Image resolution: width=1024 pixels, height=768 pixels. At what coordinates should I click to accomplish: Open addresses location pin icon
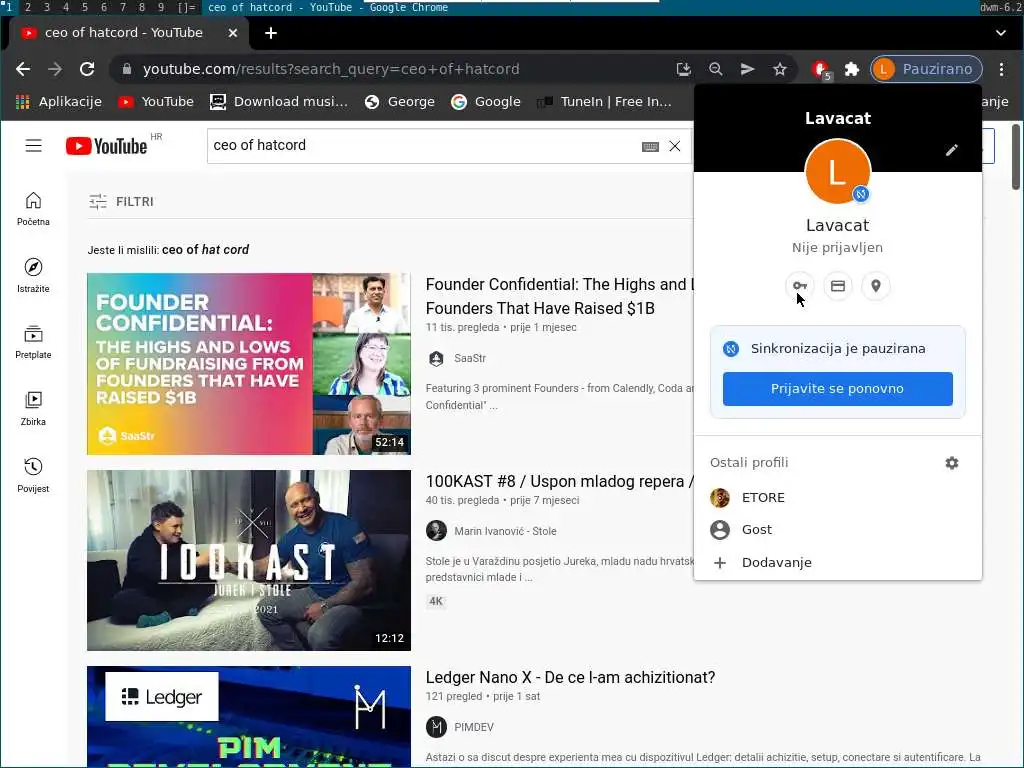[876, 286]
